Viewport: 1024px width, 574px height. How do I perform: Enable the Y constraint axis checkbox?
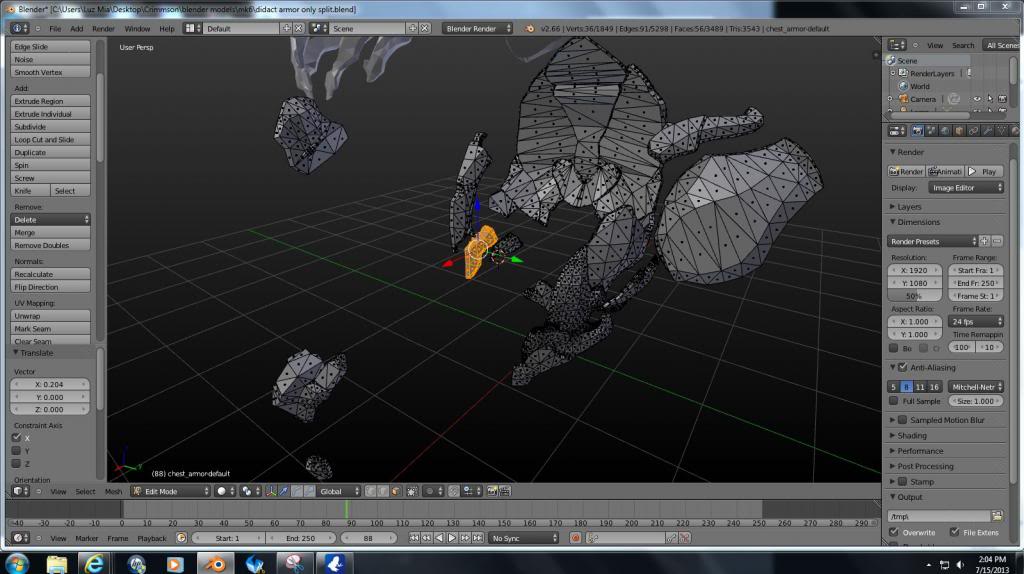tap(16, 450)
